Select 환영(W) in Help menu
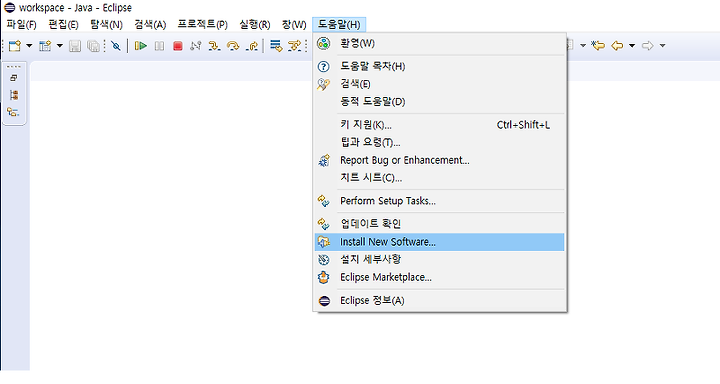Viewport: 720px width, 384px height. tap(439, 44)
